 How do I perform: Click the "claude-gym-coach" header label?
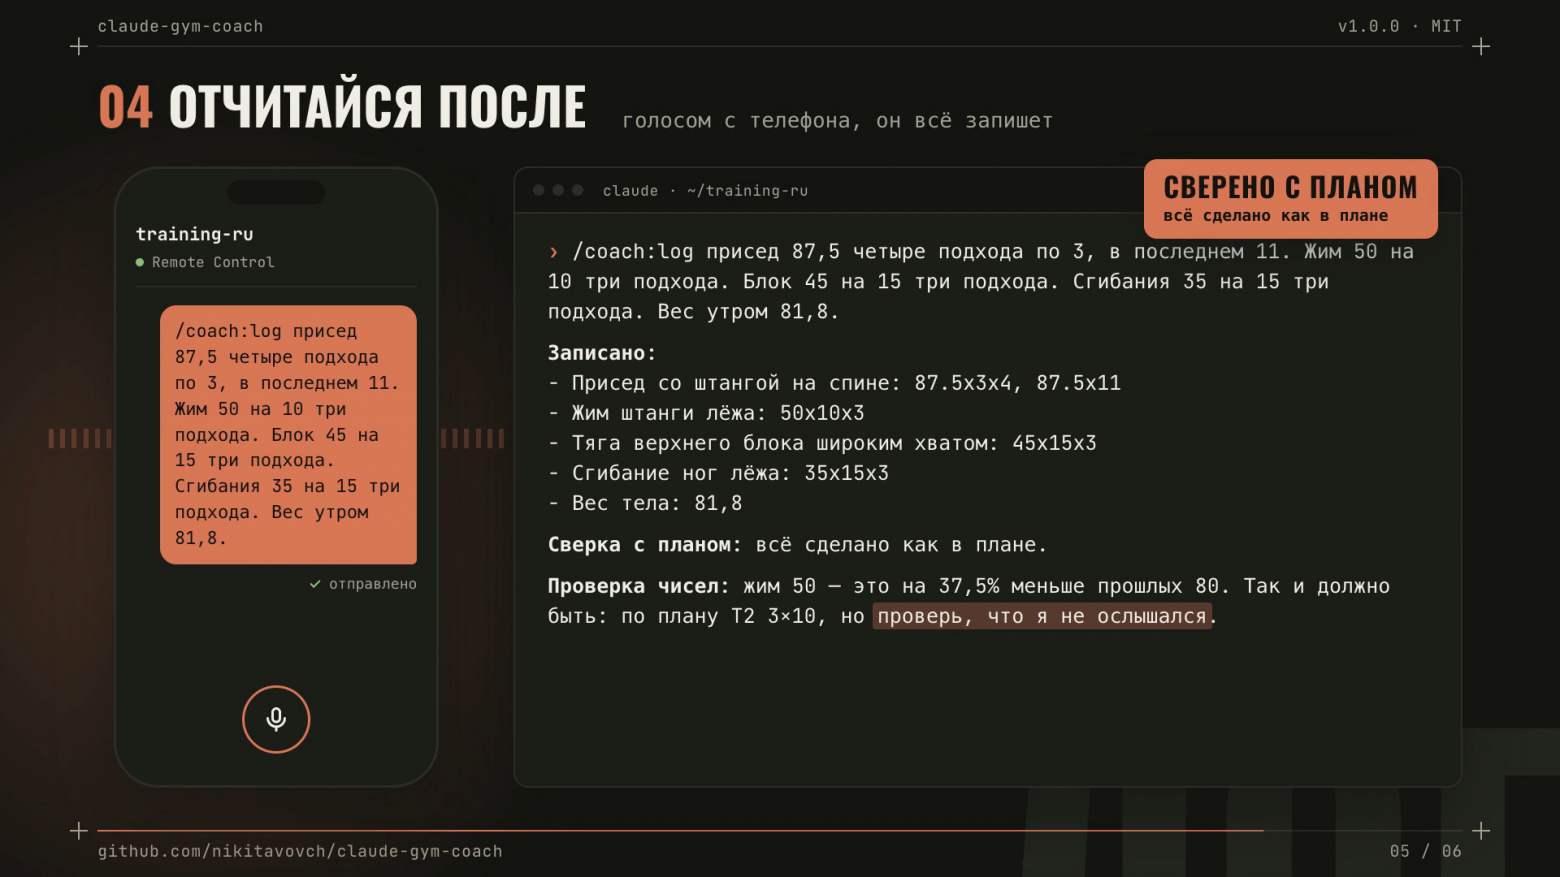tap(180, 26)
